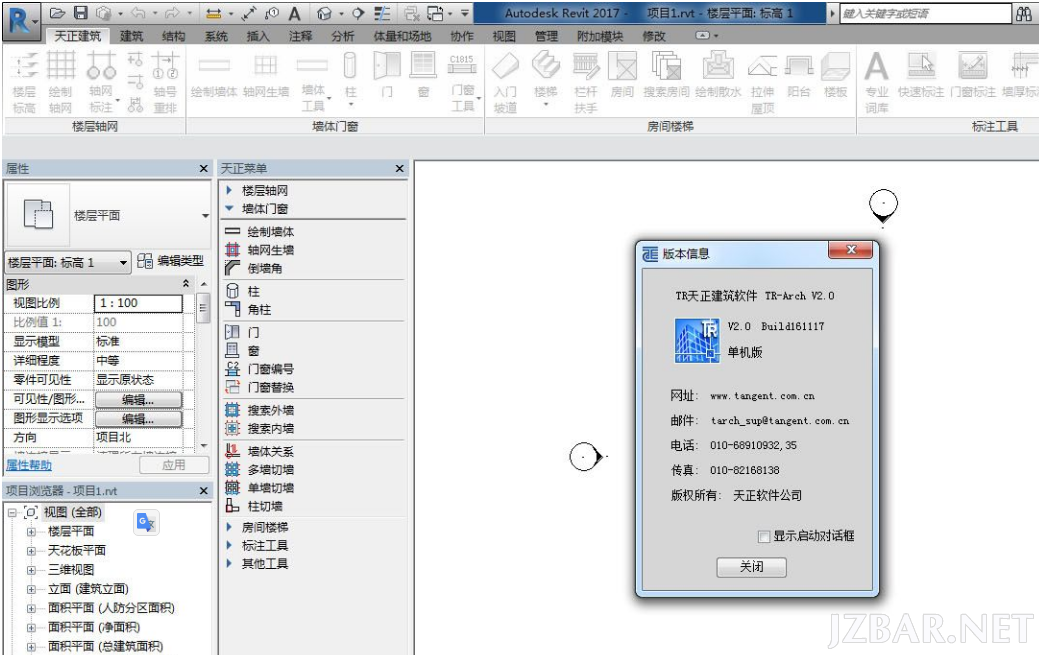Image resolution: width=1039 pixels, height=655 pixels.
Task: Close the 天正菜单 panel
Action: coord(400,168)
